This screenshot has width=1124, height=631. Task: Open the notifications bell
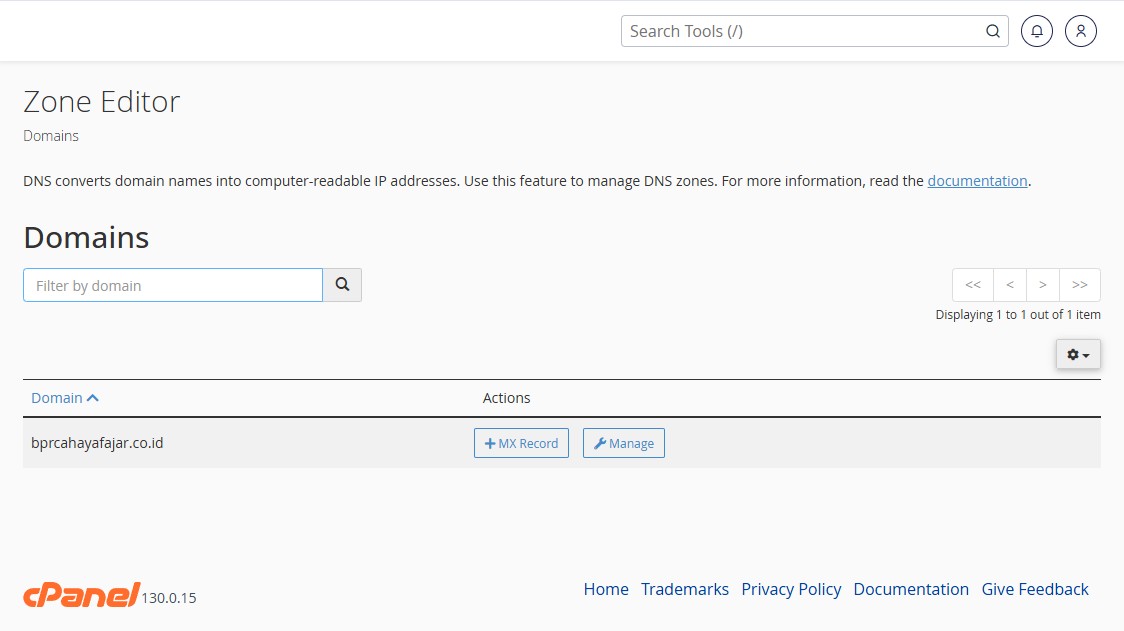[1037, 31]
